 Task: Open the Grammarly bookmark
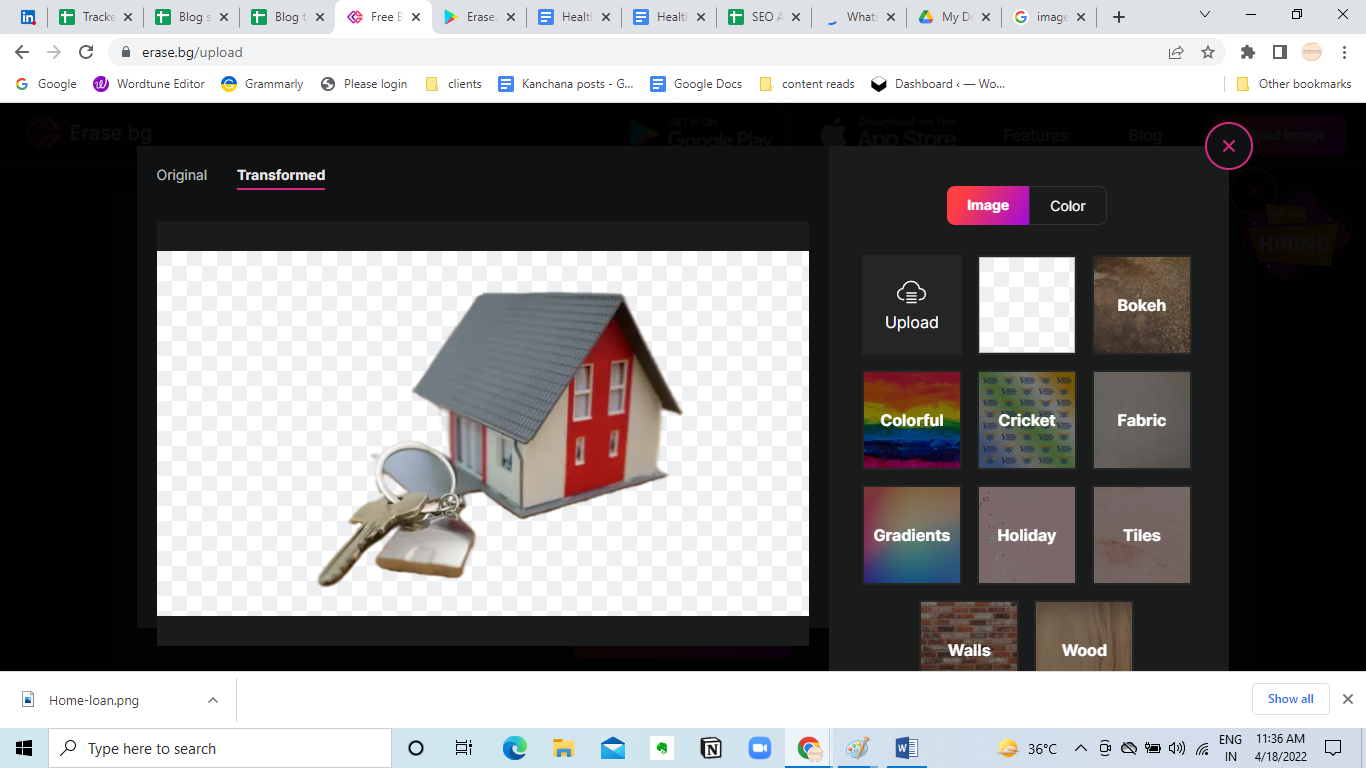coord(262,84)
